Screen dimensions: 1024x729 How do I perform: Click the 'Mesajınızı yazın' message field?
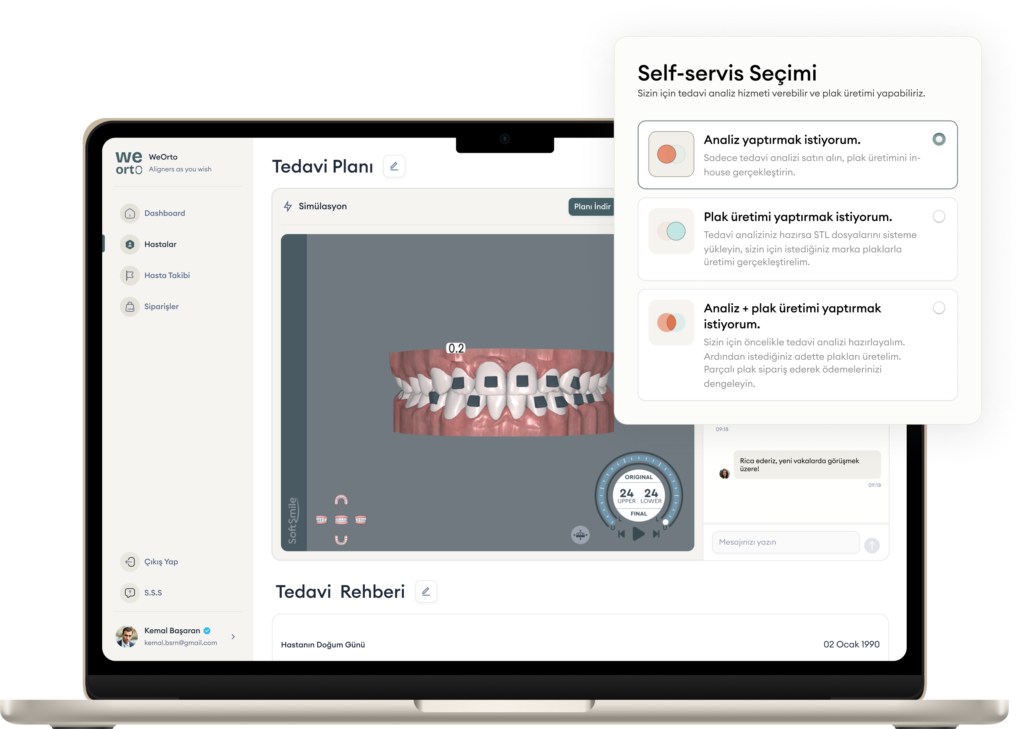785,542
